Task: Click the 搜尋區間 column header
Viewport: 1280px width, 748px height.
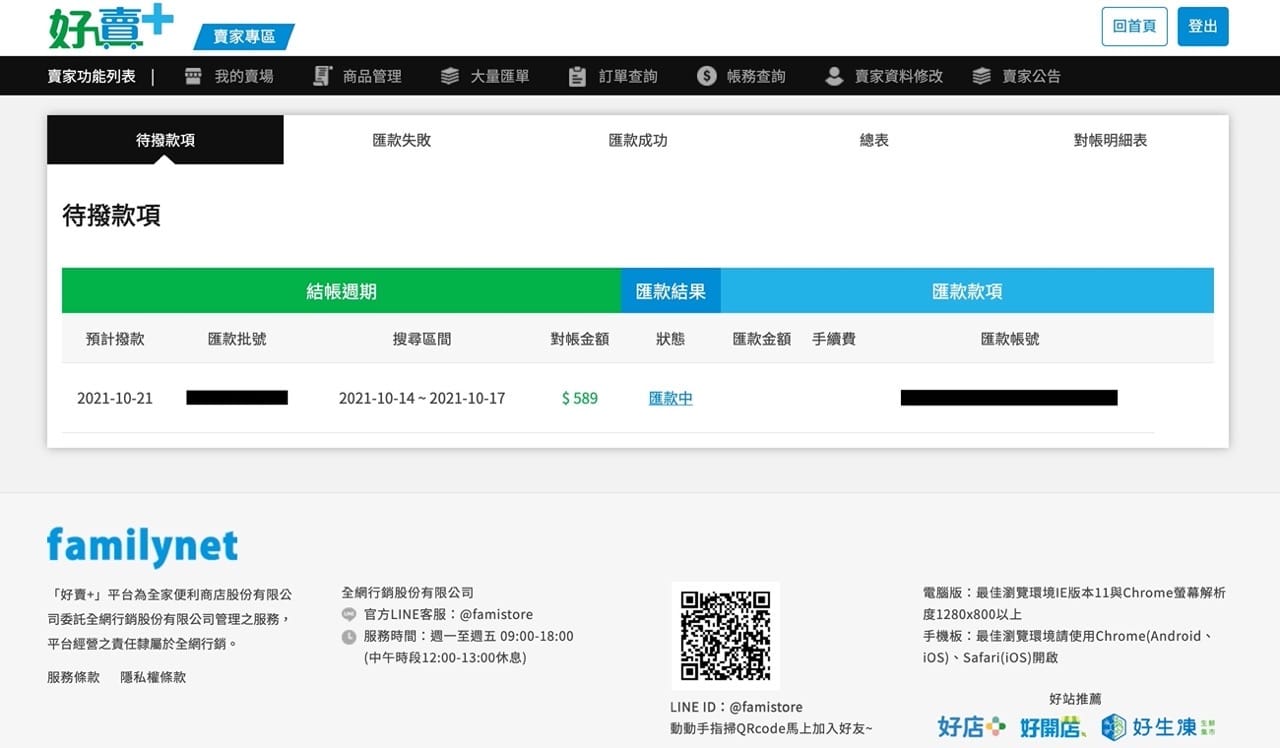Action: [422, 339]
